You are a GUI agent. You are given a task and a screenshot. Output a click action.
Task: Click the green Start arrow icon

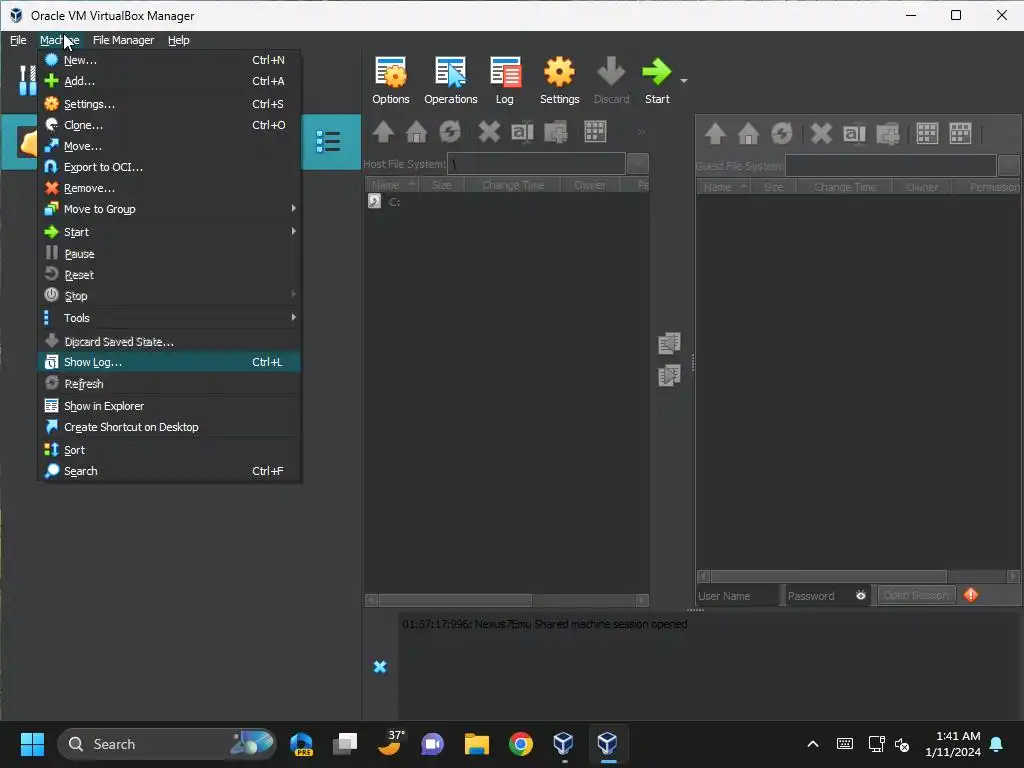[656, 72]
